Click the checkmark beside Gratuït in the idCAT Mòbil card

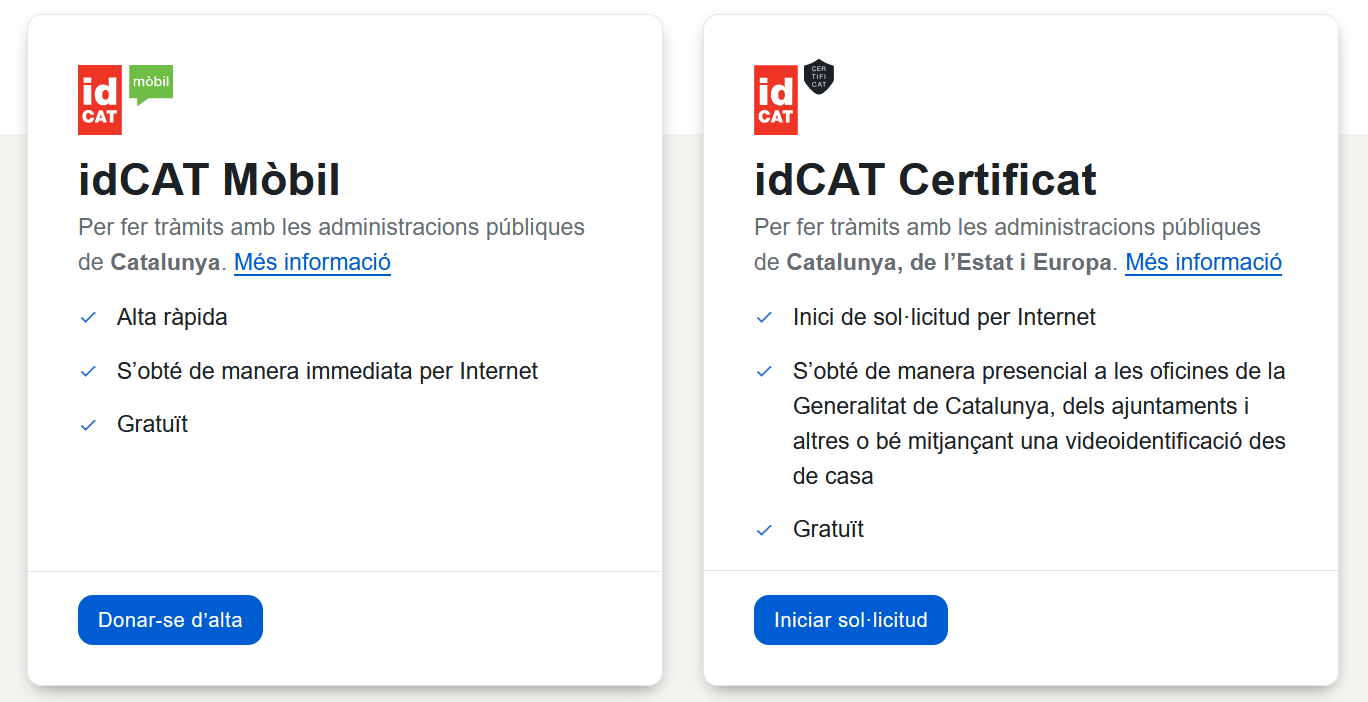88,425
